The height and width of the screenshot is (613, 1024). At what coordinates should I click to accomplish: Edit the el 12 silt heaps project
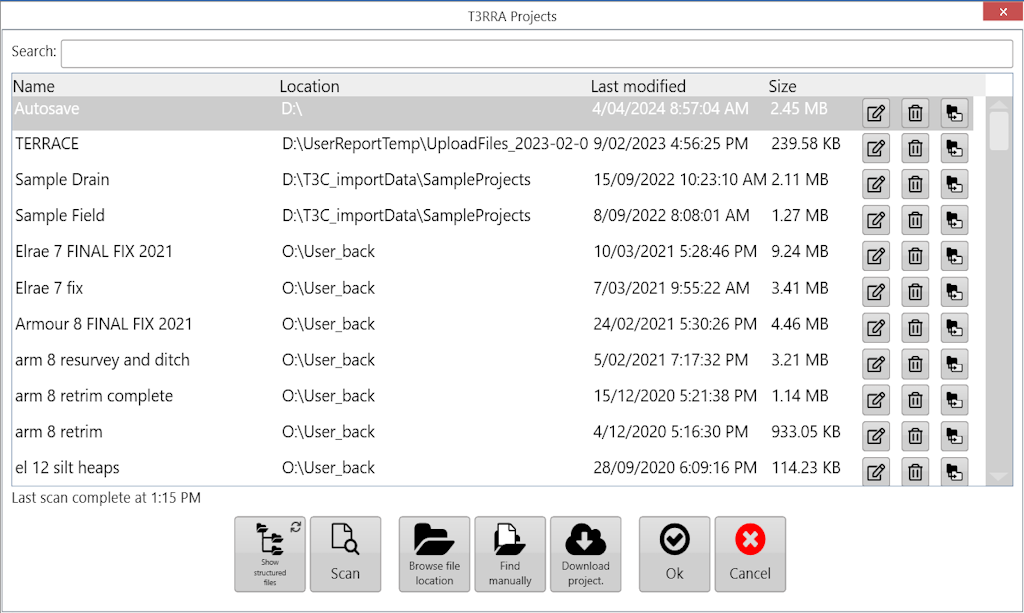pyautogui.click(x=876, y=471)
